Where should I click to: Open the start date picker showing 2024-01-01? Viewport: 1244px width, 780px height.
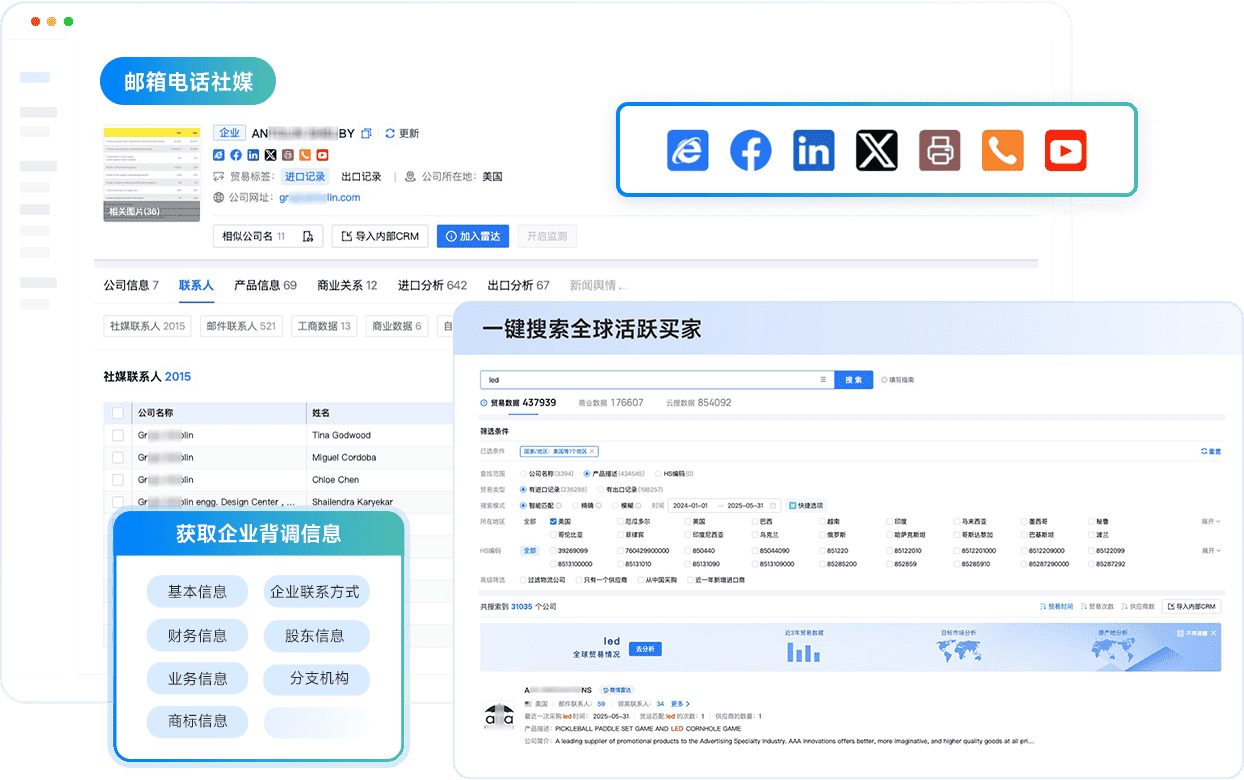pyautogui.click(x=690, y=505)
